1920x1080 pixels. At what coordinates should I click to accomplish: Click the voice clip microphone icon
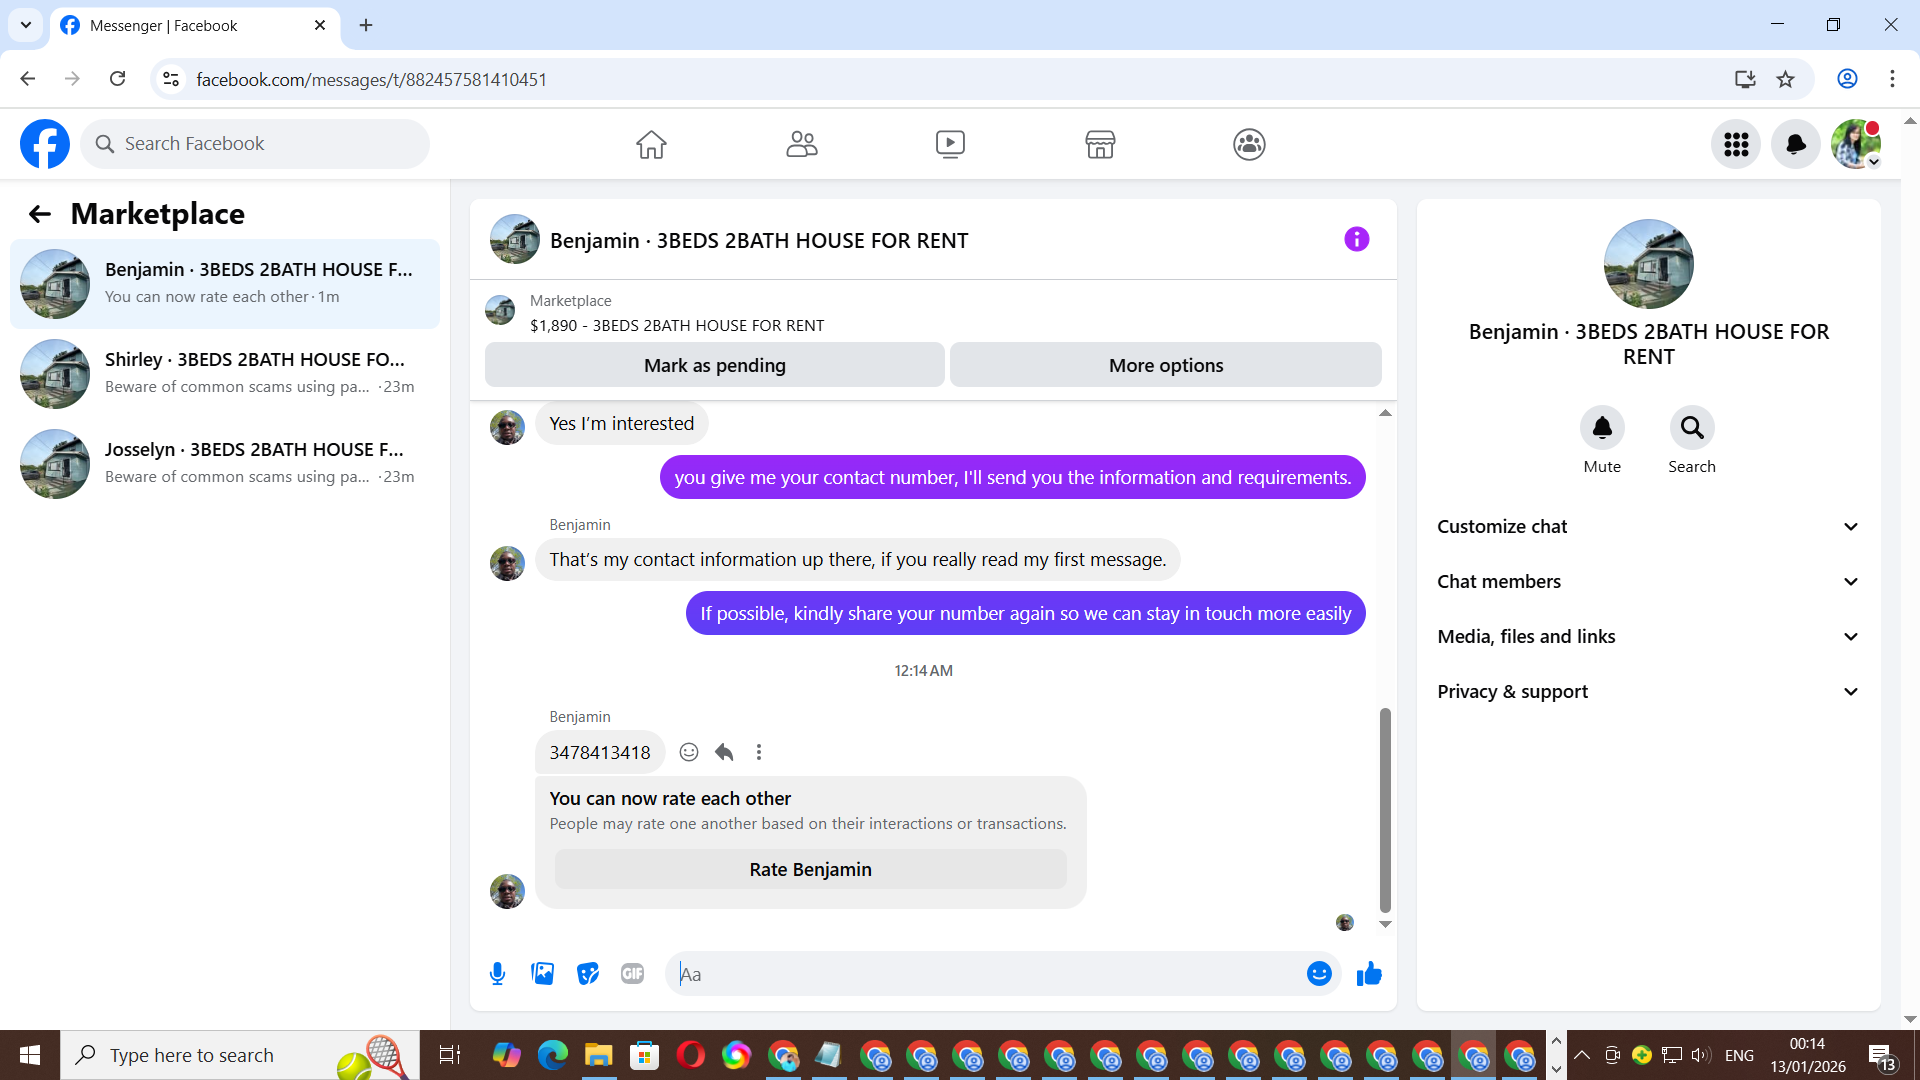coord(497,974)
